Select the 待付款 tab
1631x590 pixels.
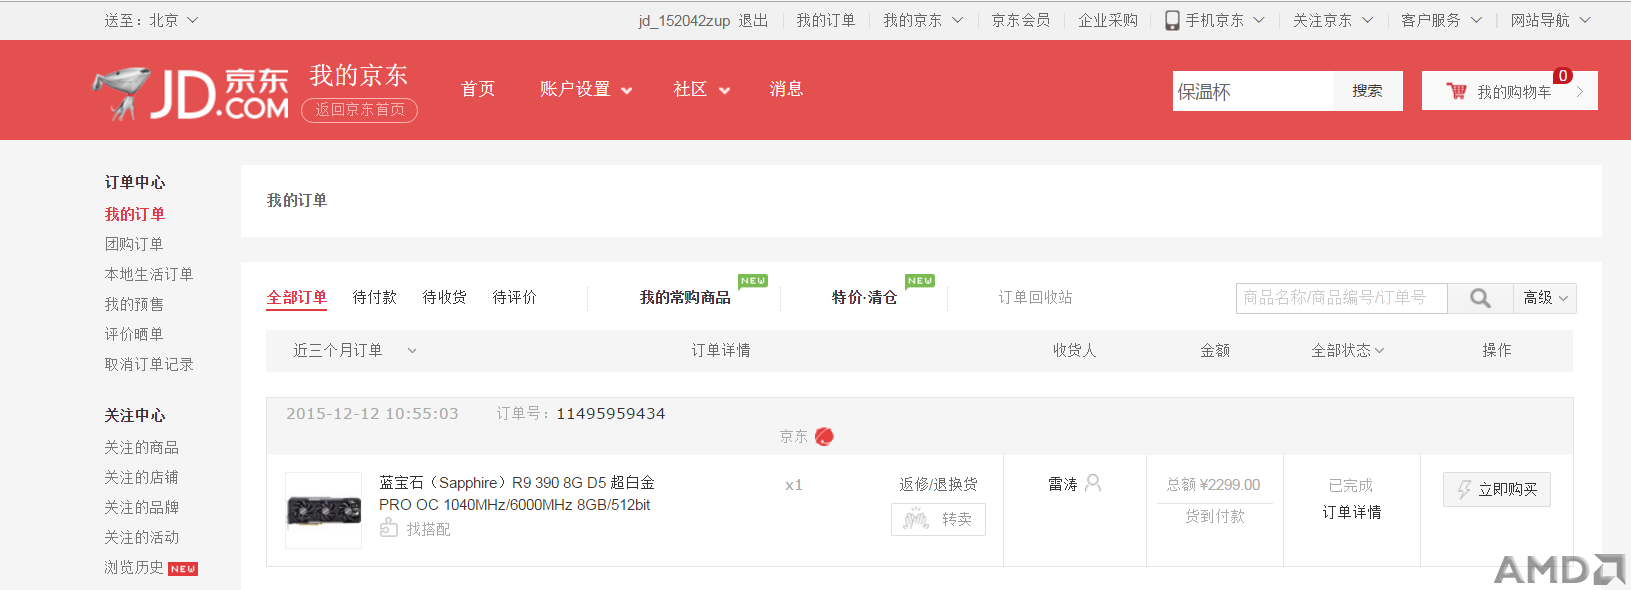tap(375, 297)
